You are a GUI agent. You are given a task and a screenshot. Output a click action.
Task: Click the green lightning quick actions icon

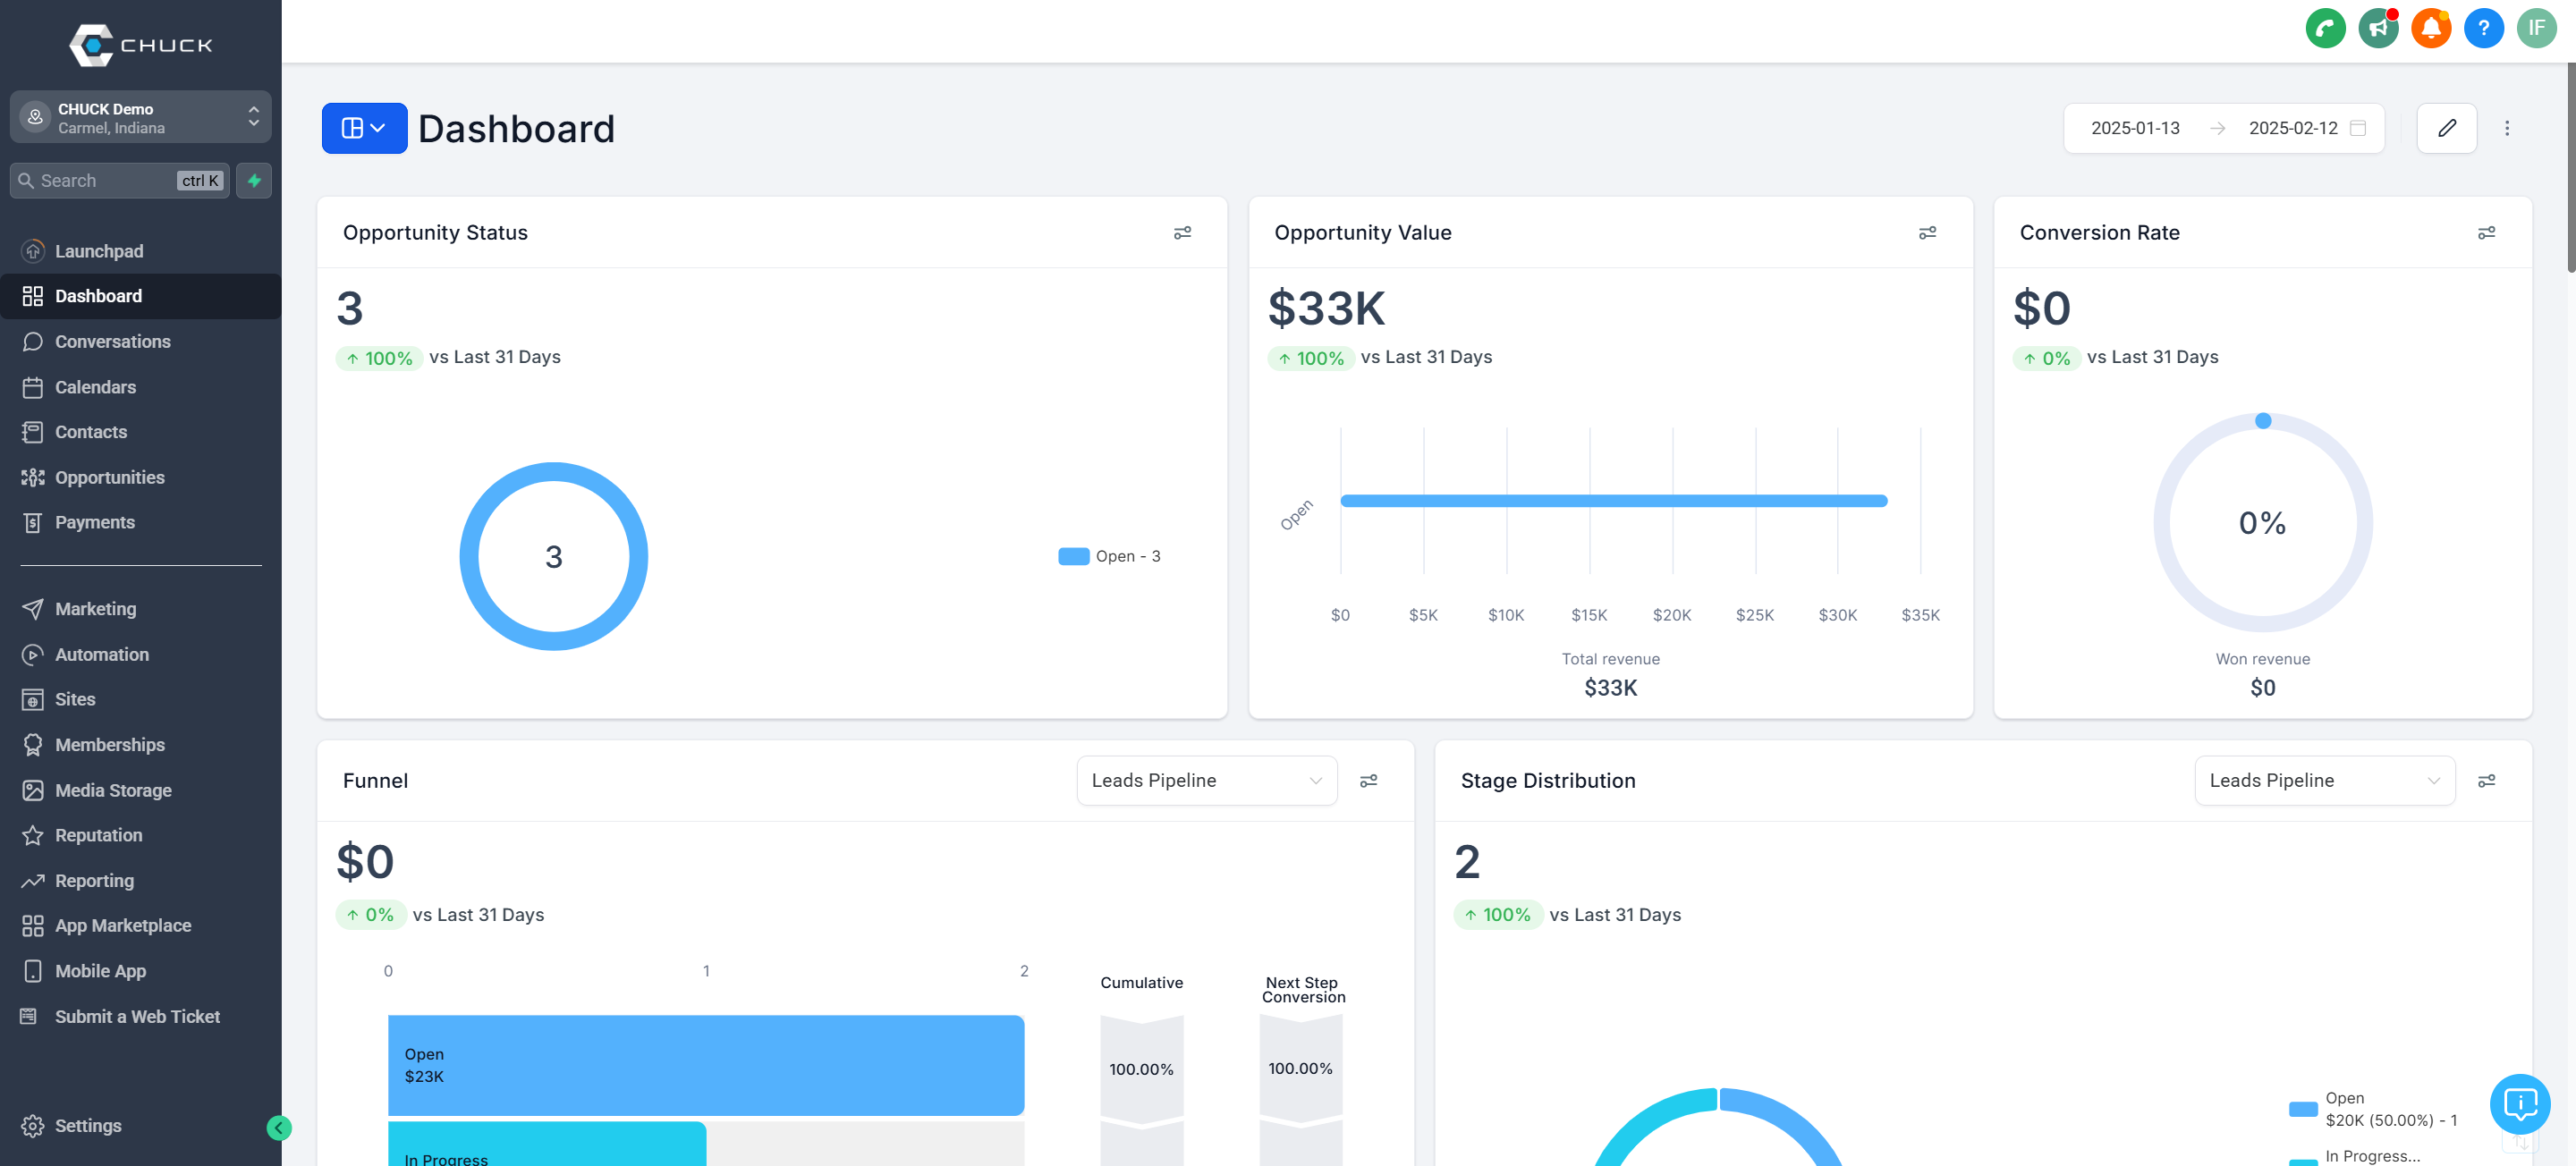pyautogui.click(x=254, y=181)
